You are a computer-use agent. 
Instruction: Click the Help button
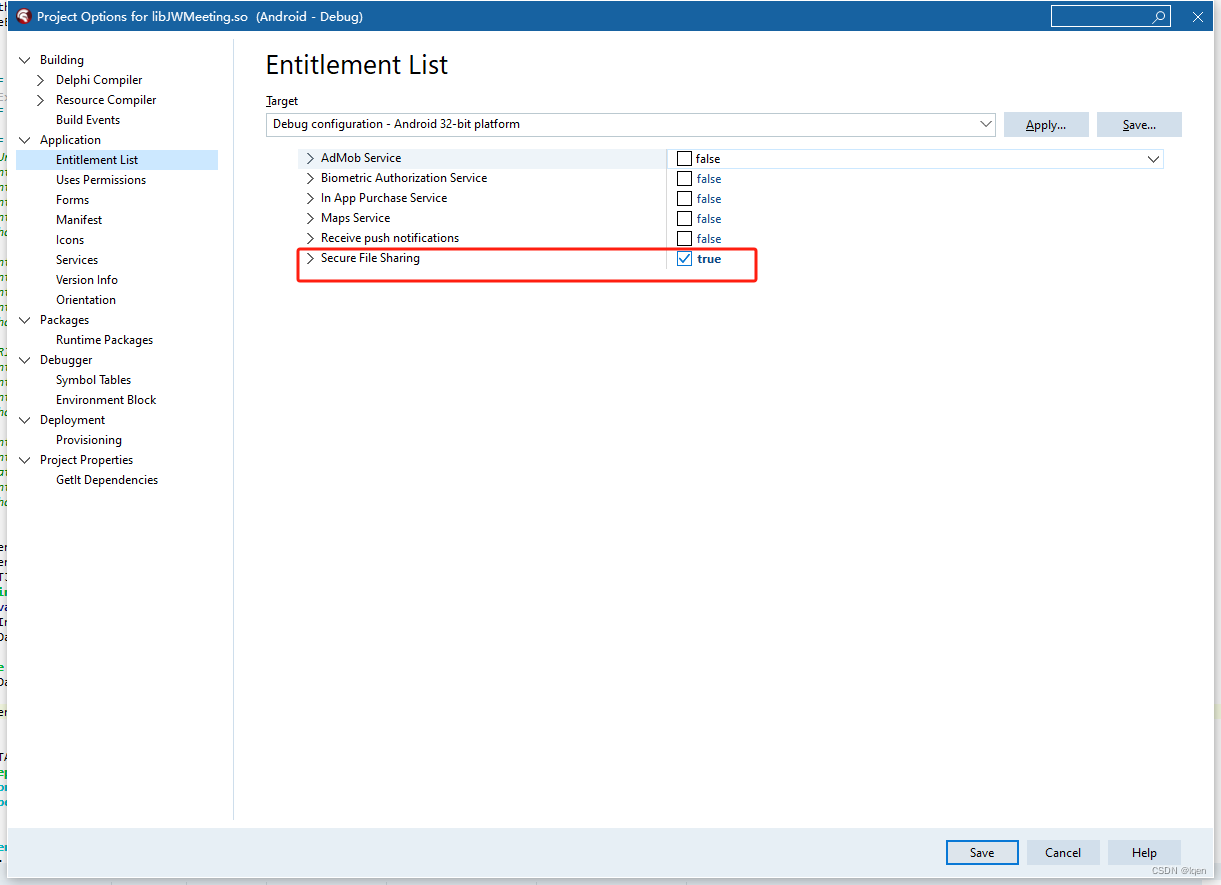[x=1143, y=852]
